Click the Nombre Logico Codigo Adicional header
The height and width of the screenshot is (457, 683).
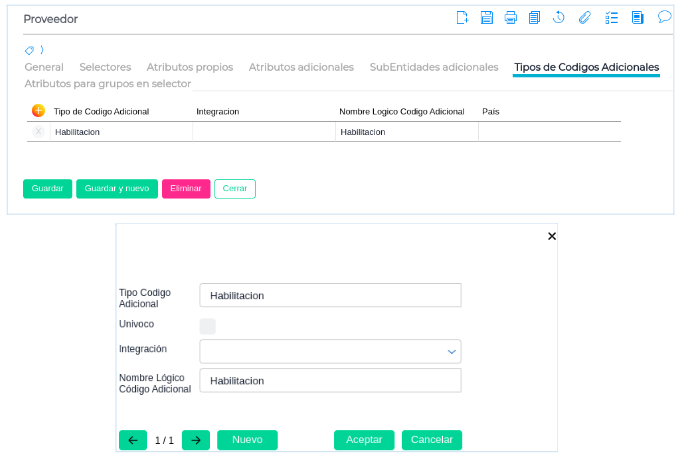(x=402, y=112)
